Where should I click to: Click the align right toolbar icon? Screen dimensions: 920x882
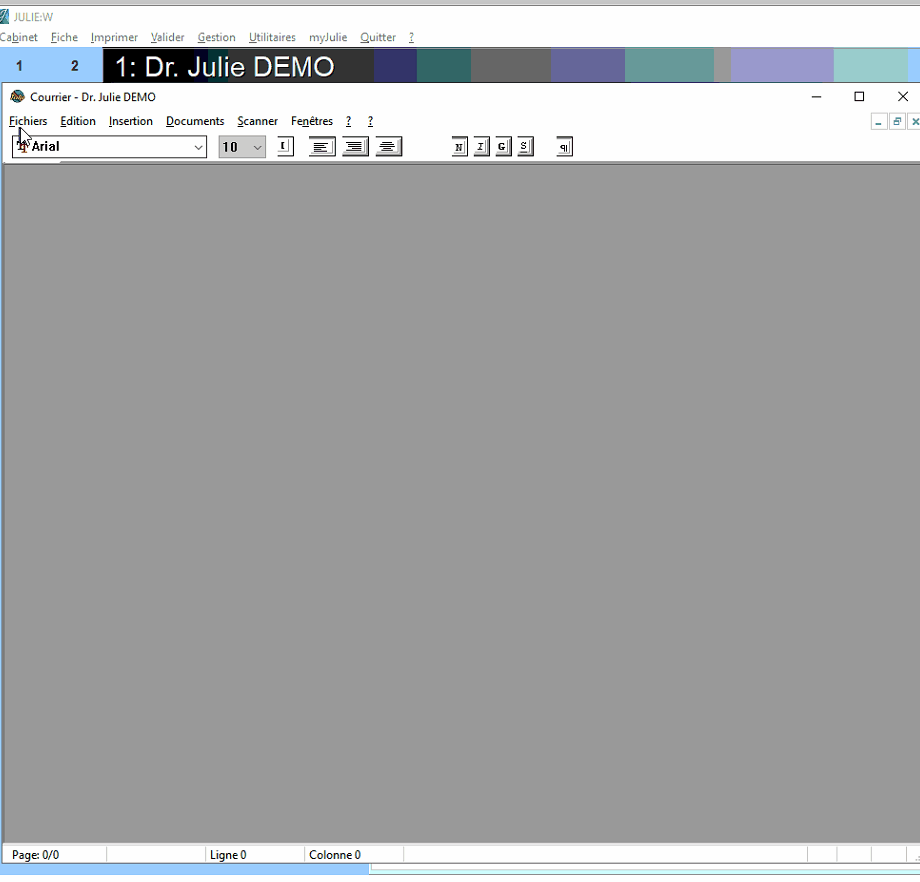[356, 147]
